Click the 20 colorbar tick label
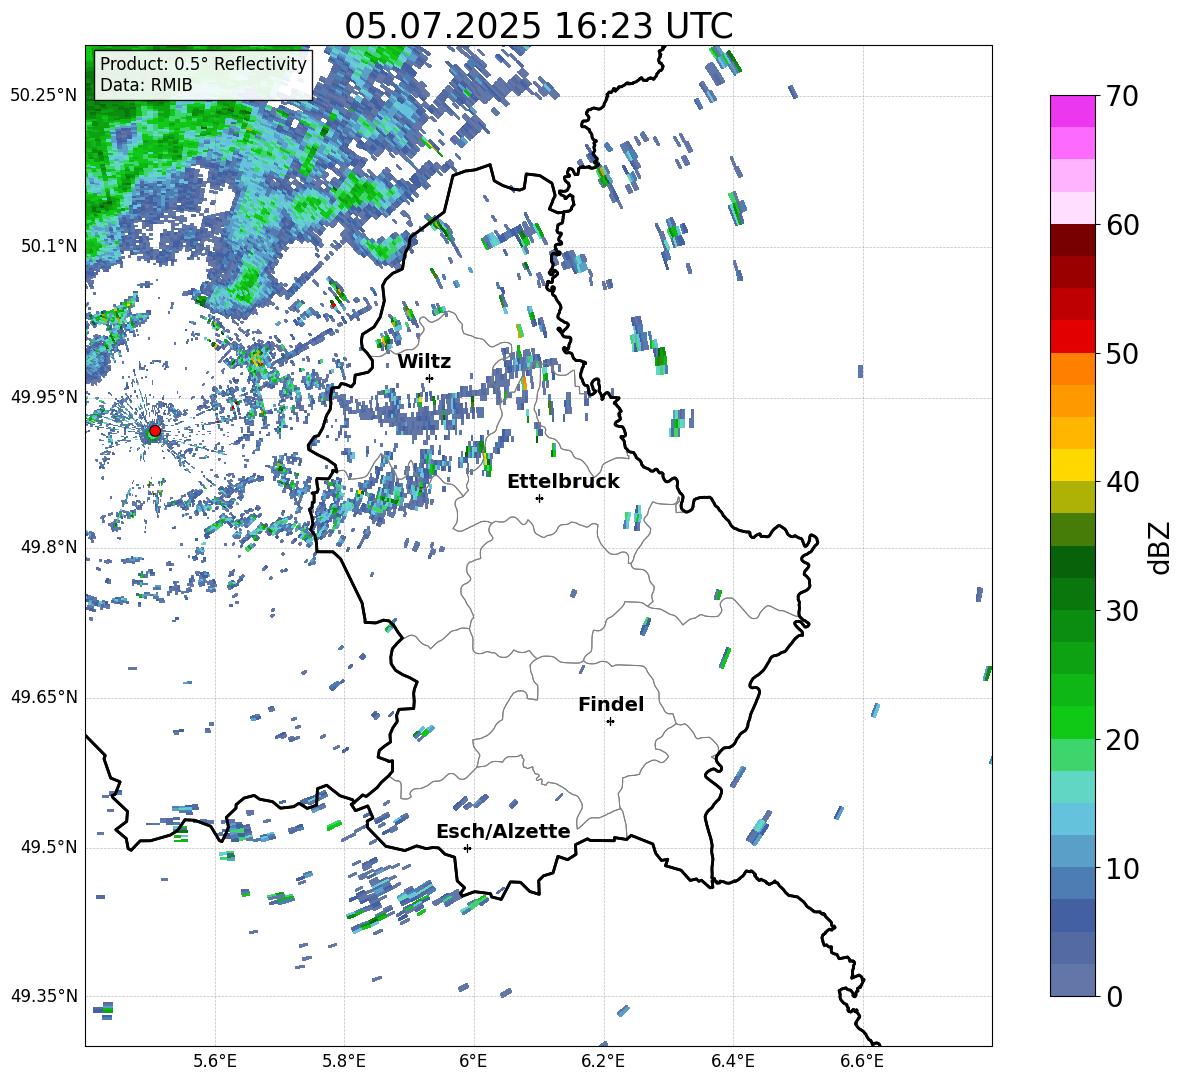The height and width of the screenshot is (1081, 1184). pos(1122,740)
